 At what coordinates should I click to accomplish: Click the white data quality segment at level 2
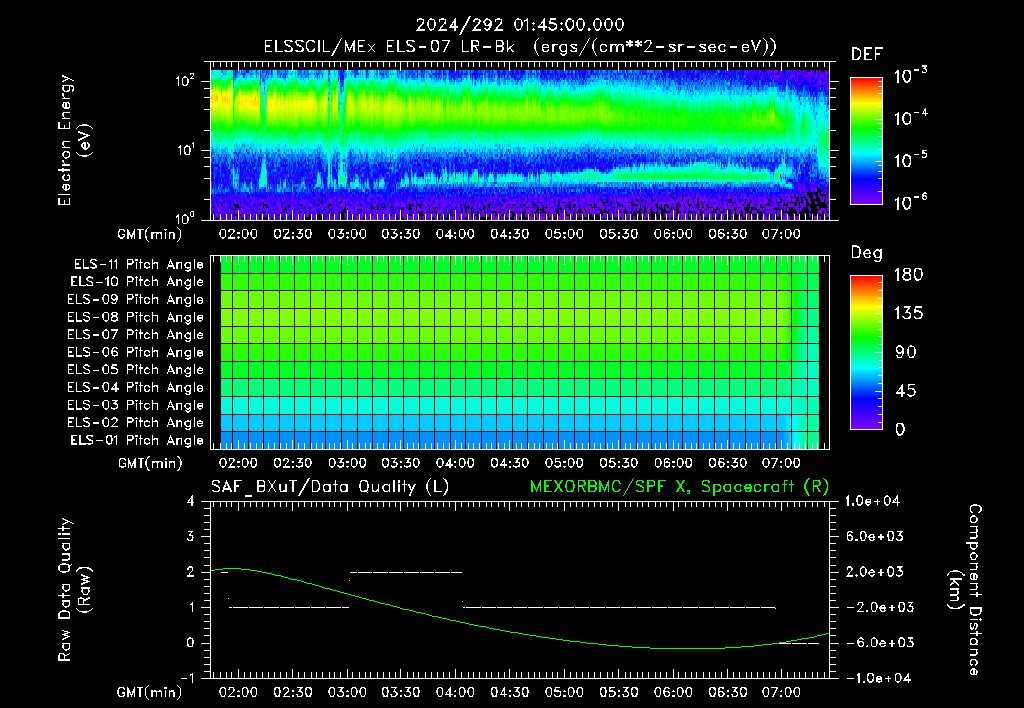(x=406, y=572)
